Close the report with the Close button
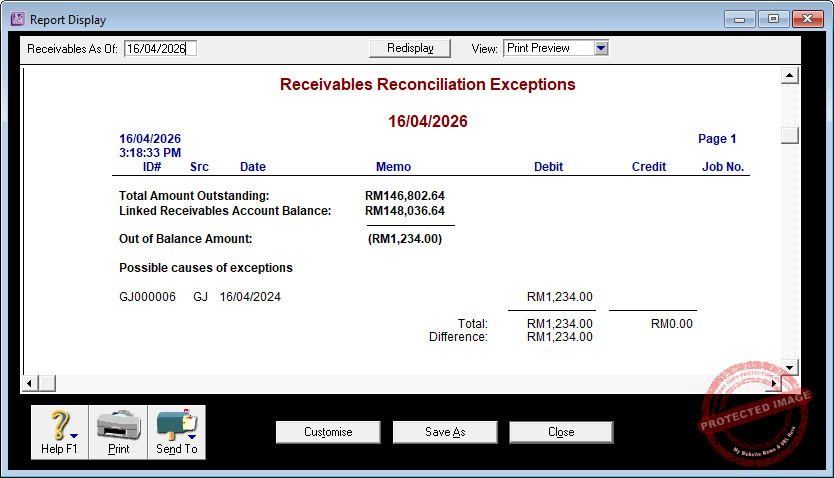The height and width of the screenshot is (478, 834). pyautogui.click(x=561, y=432)
